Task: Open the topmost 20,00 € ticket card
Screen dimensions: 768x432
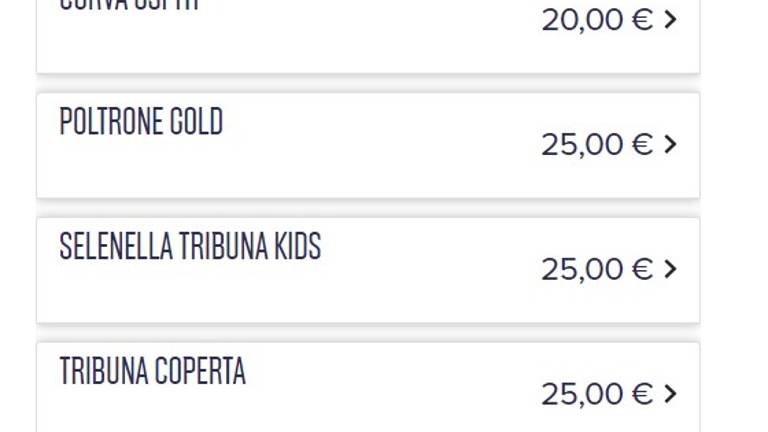Action: pyautogui.click(x=368, y=36)
